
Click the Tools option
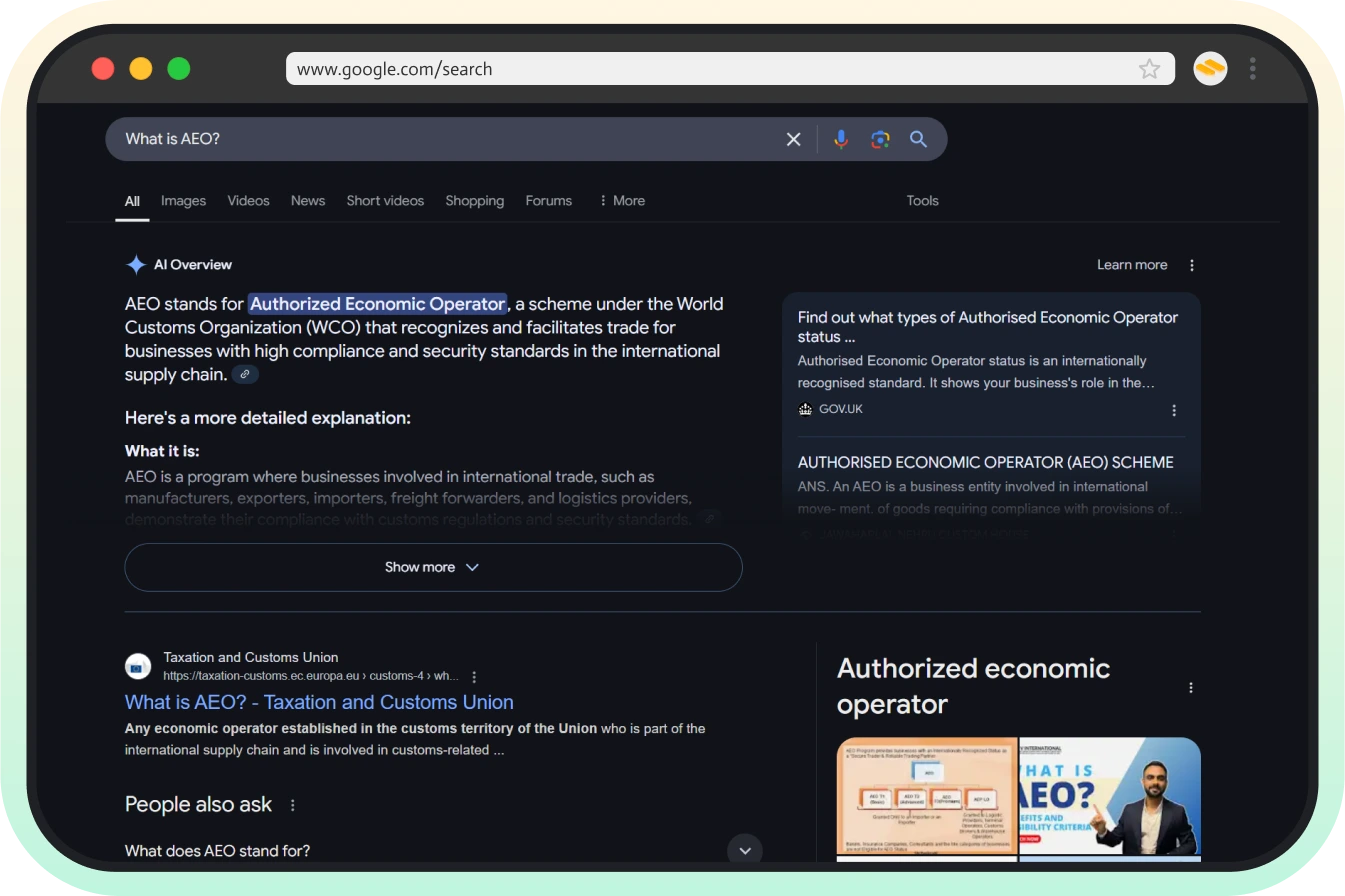tap(922, 200)
